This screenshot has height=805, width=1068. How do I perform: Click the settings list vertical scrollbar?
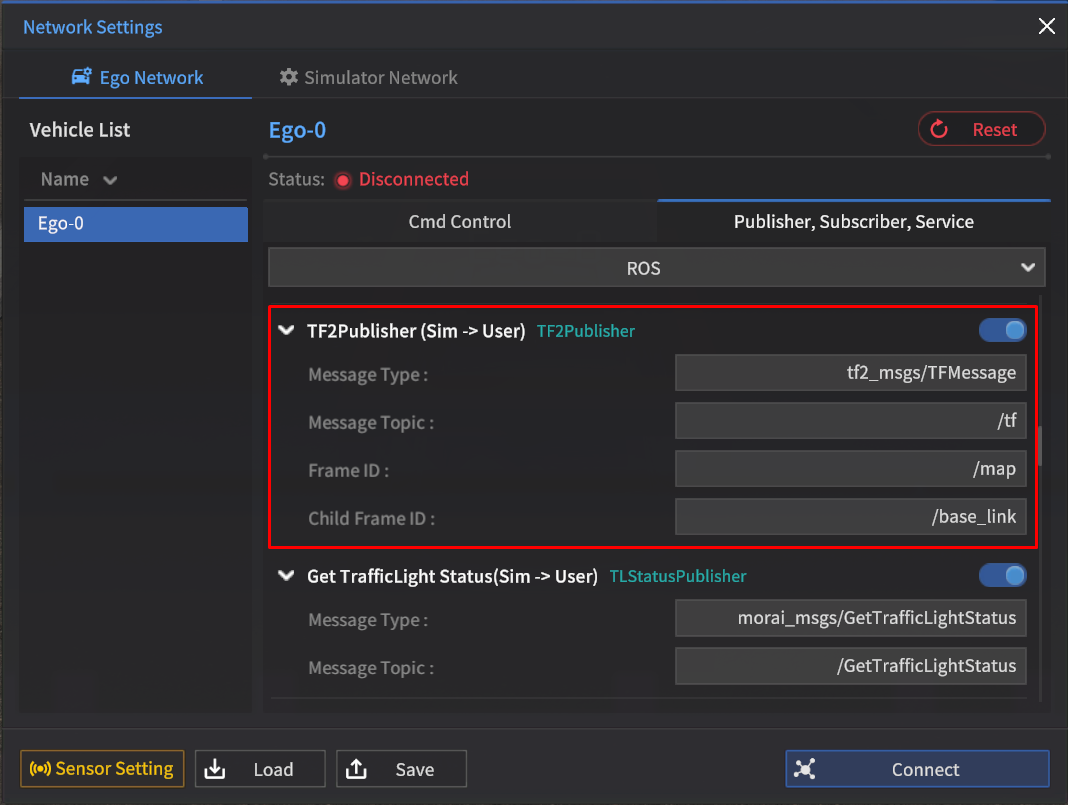click(1040, 446)
